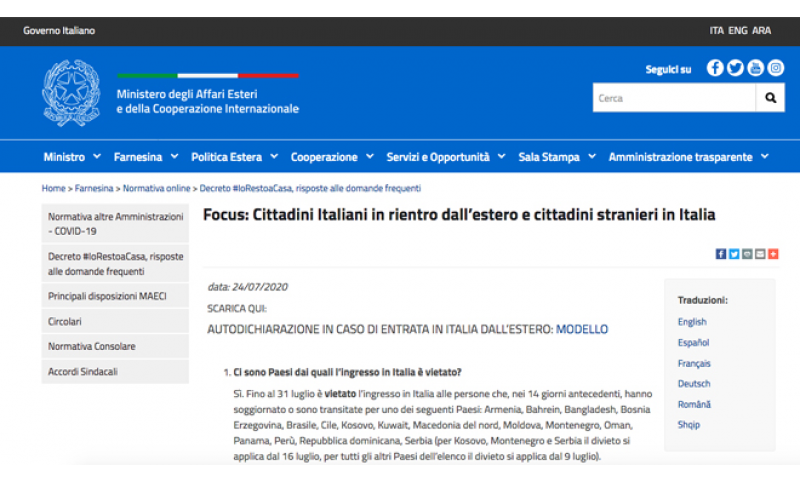Click the email share icon above article

760,254
